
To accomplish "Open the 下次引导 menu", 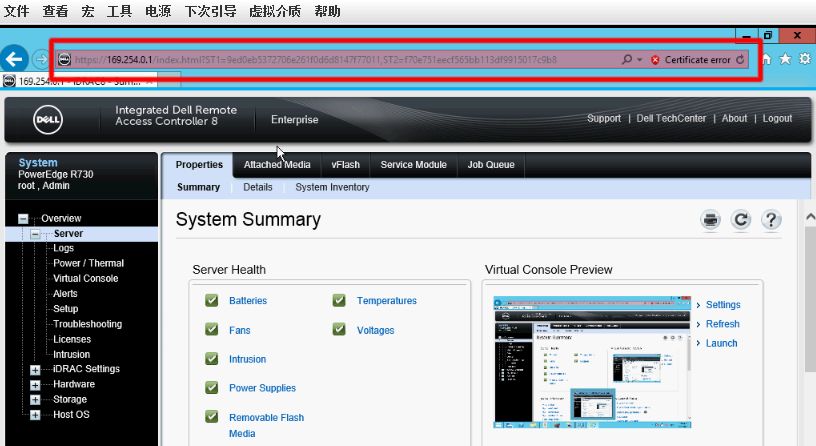I will point(210,11).
